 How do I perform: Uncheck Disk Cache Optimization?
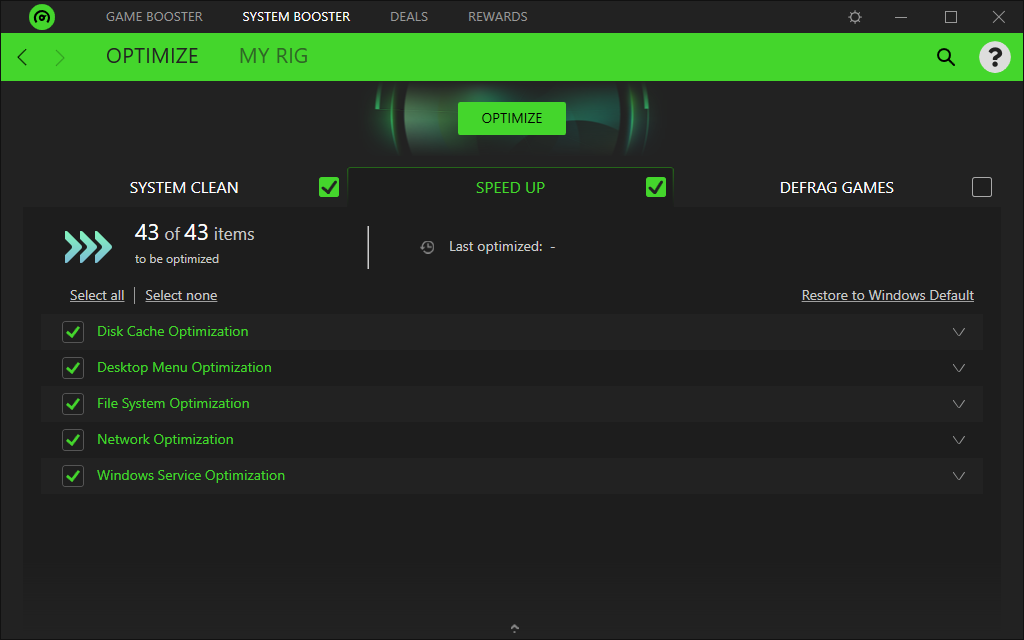(73, 332)
